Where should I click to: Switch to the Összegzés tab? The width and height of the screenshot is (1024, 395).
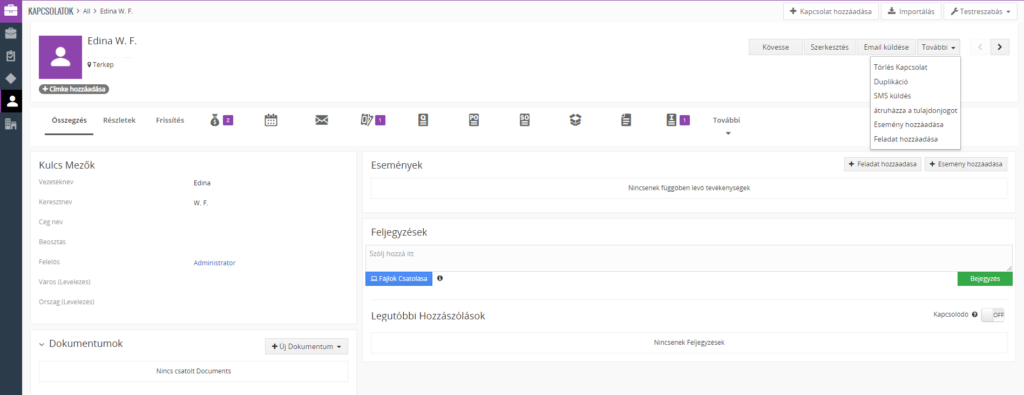pos(69,120)
